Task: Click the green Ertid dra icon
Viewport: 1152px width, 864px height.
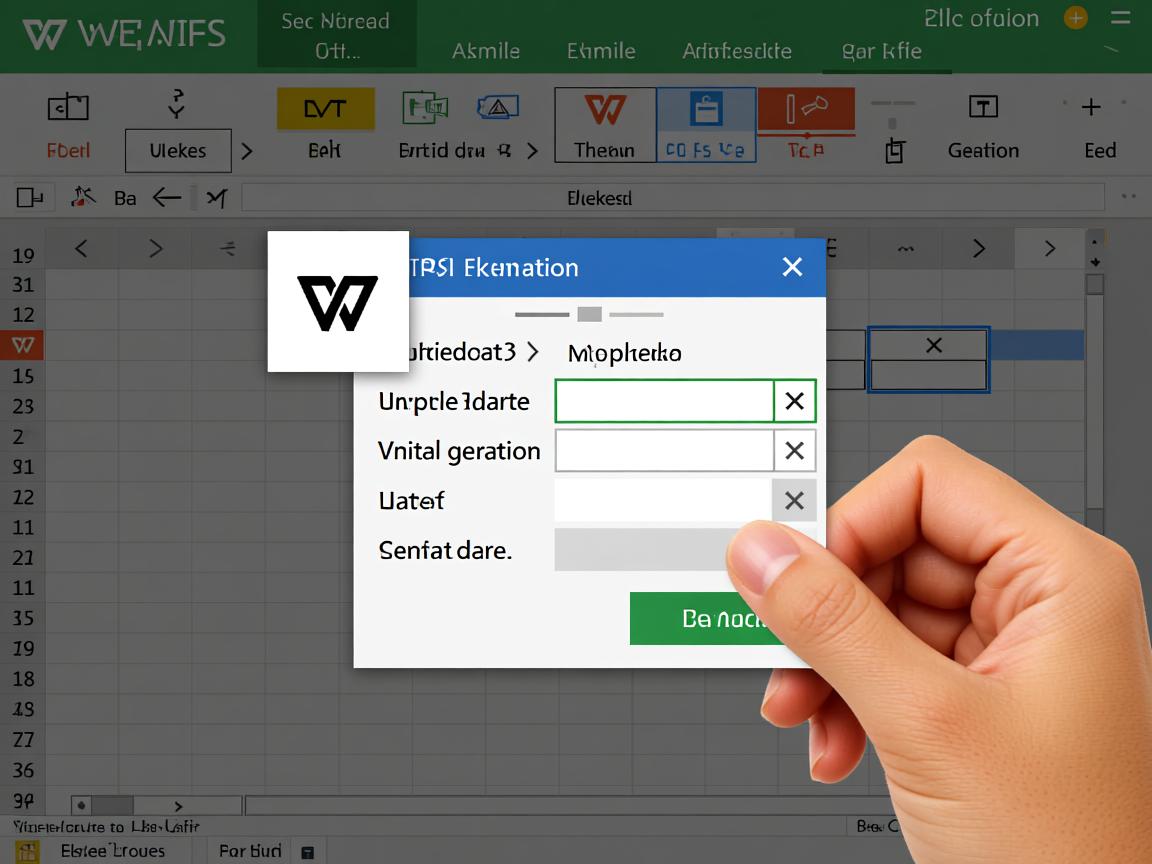Action: tap(424, 107)
